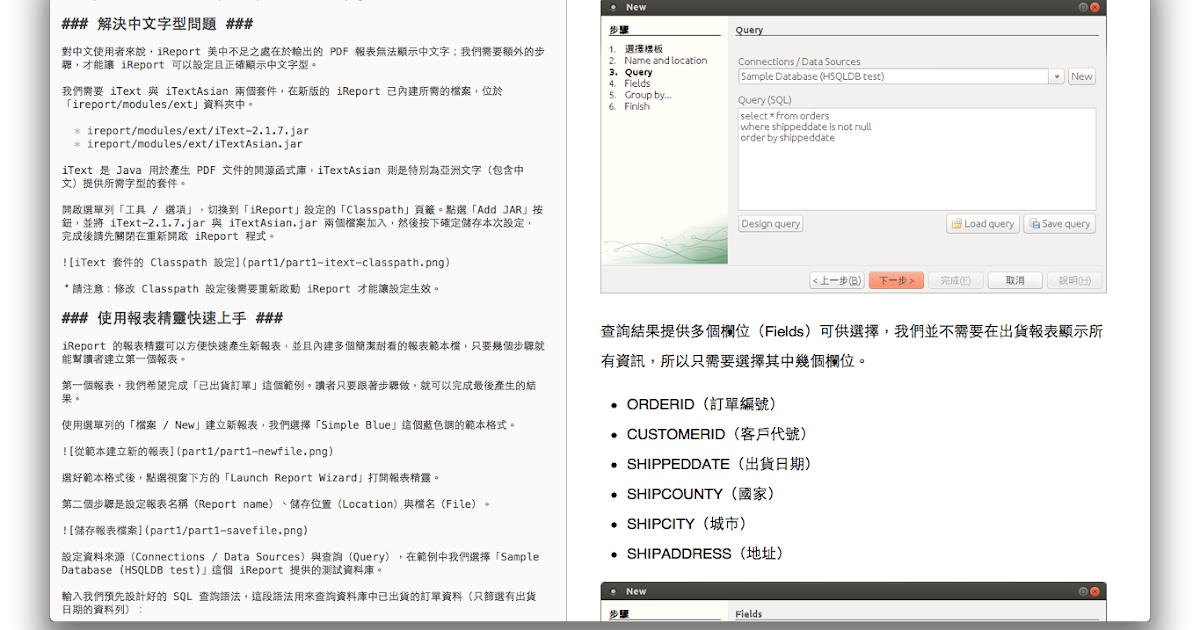The height and width of the screenshot is (630, 1200).
Task: Click the Load query folder icon button
Action: click(x=983, y=224)
